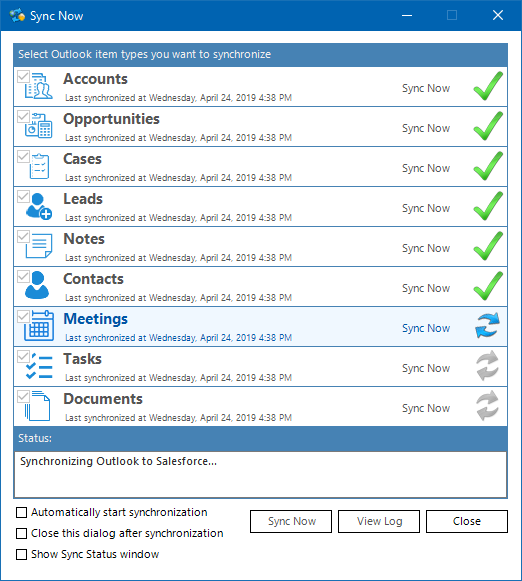Image resolution: width=522 pixels, height=581 pixels.
Task: Click the blue syncing arrows for Meetings
Action: (x=488, y=325)
